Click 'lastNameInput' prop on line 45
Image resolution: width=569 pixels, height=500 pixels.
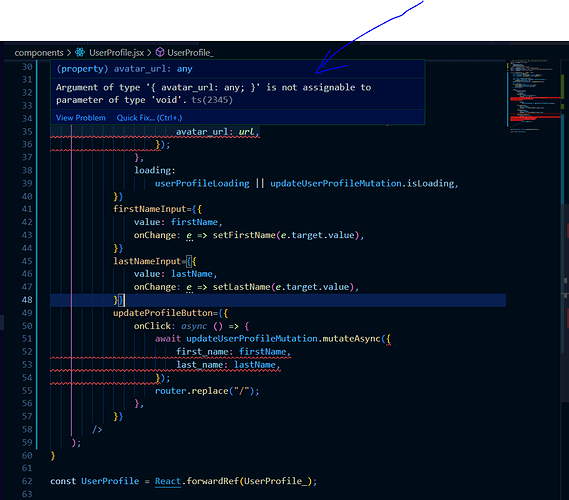pos(147,262)
